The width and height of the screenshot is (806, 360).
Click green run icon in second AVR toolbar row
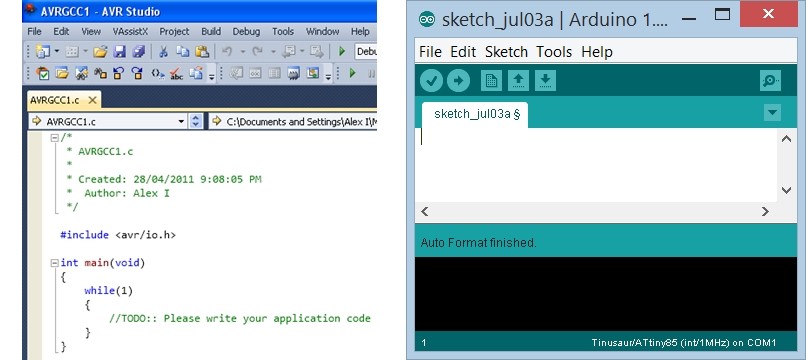pos(353,73)
